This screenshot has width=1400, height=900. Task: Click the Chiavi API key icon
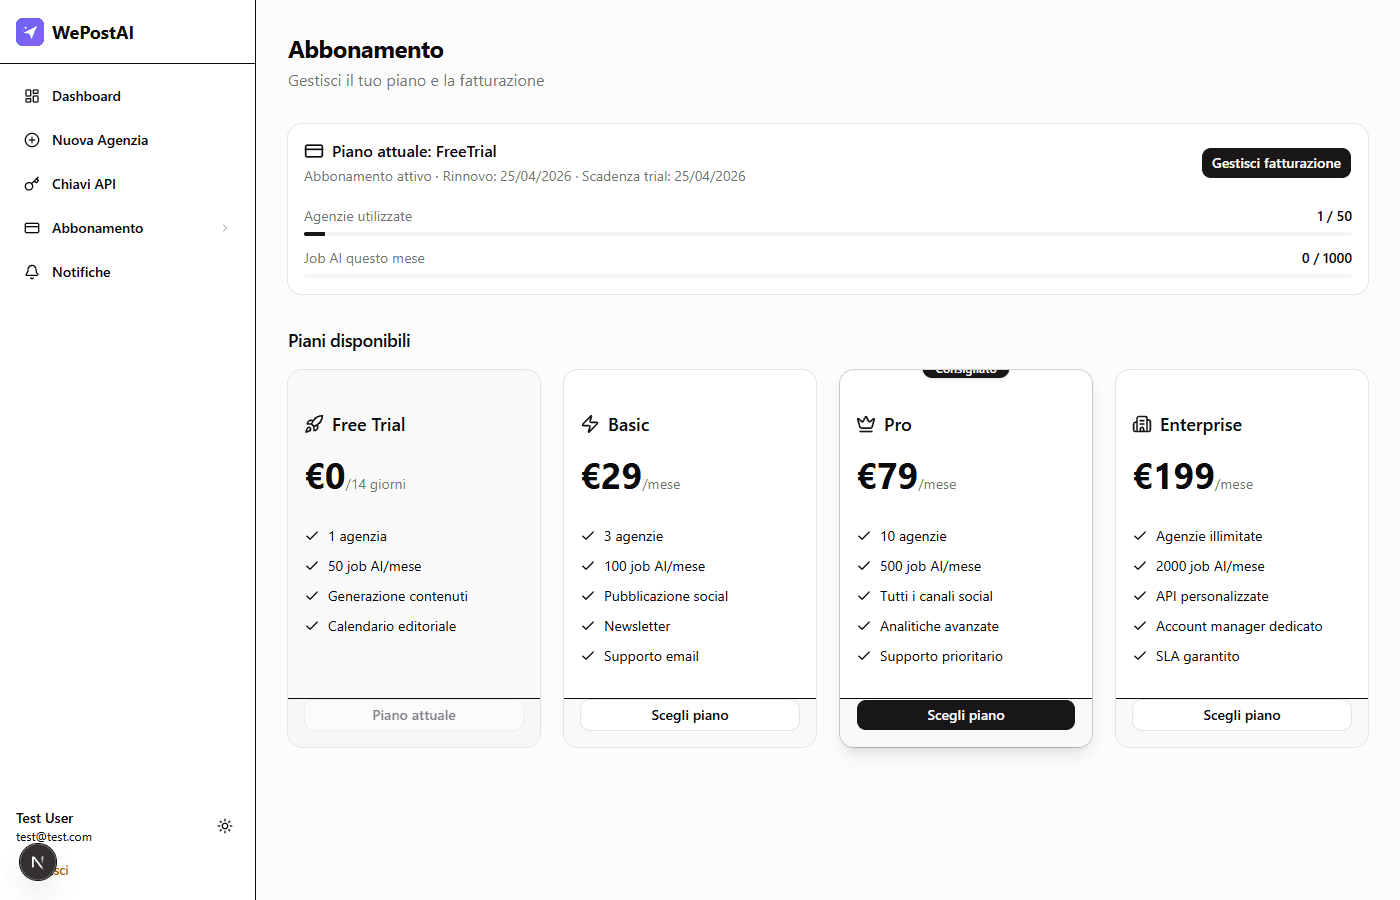tap(32, 184)
